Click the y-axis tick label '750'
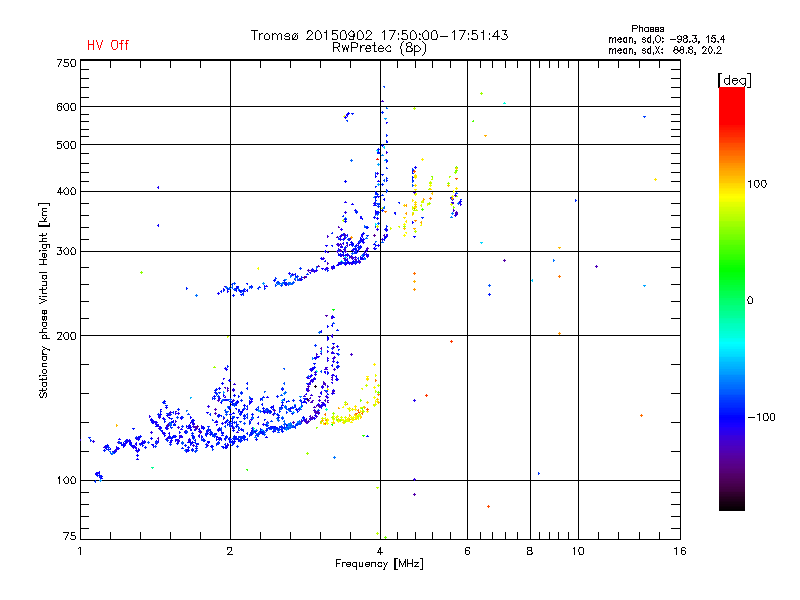The image size is (800, 600). pyautogui.click(x=66, y=63)
